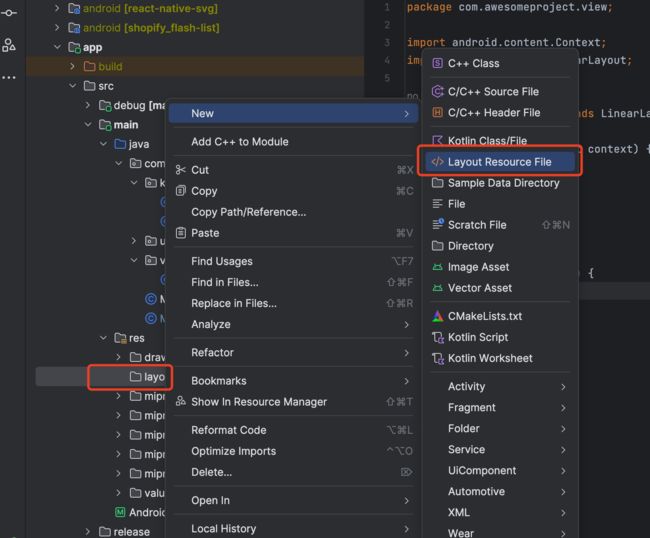The width and height of the screenshot is (650, 538).
Task: Select the Kotlin Class/File icon
Action: [438, 141]
